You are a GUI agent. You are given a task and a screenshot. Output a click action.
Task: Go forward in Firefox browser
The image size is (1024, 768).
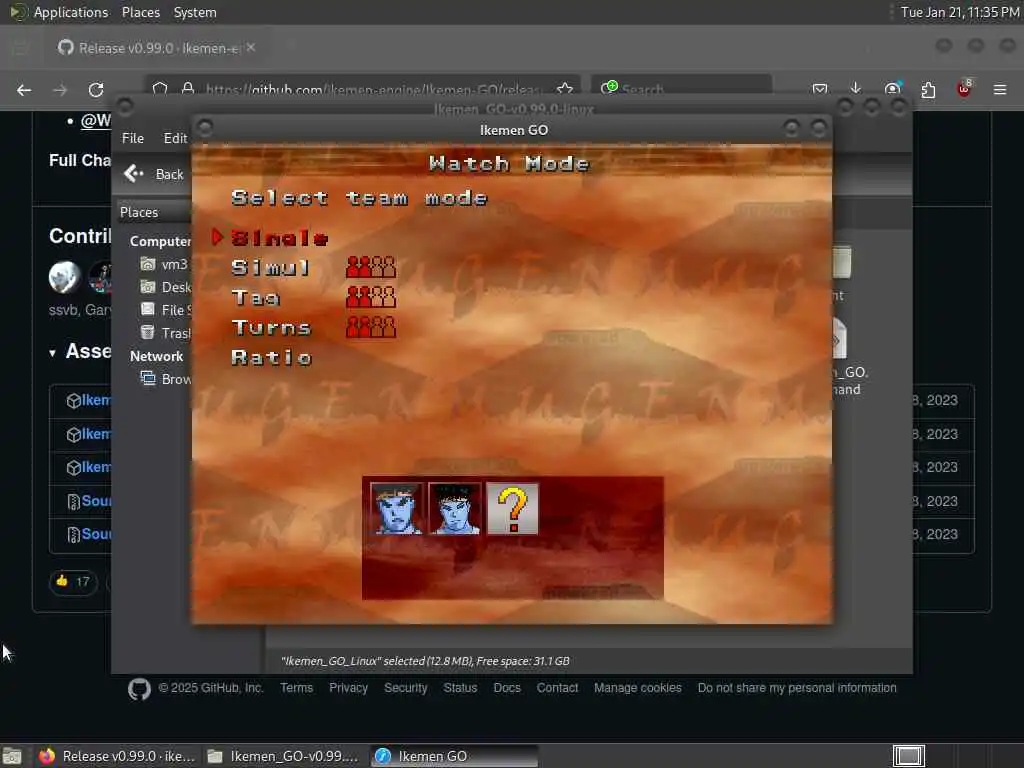point(60,90)
